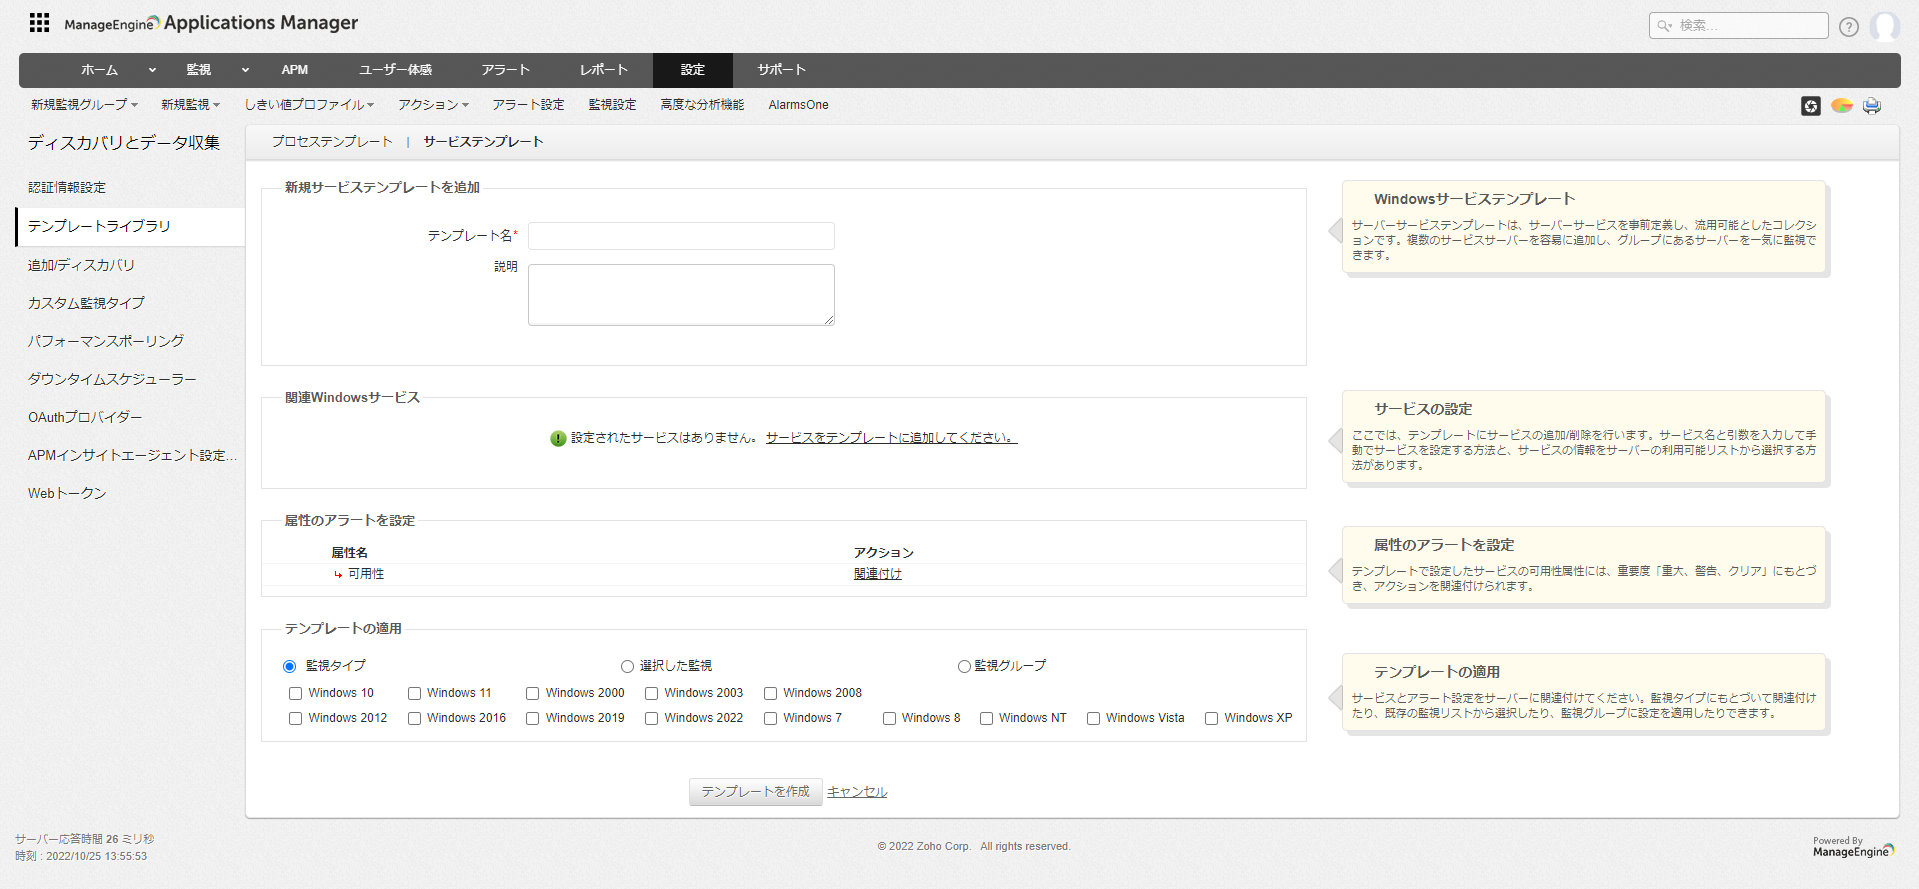Open the user profile avatar
Screen dimensions: 1919x889
coord(1885,26)
